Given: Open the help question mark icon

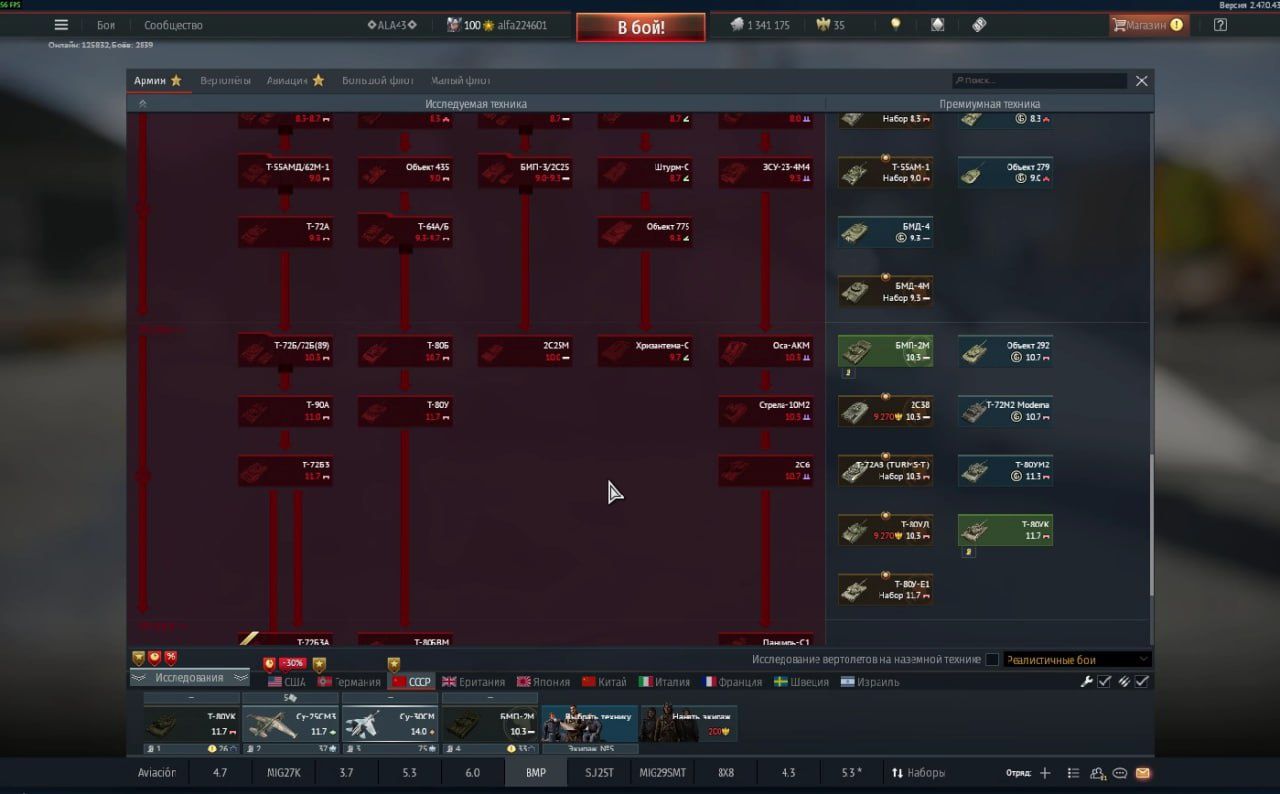Looking at the screenshot, I should pyautogui.click(x=1220, y=25).
